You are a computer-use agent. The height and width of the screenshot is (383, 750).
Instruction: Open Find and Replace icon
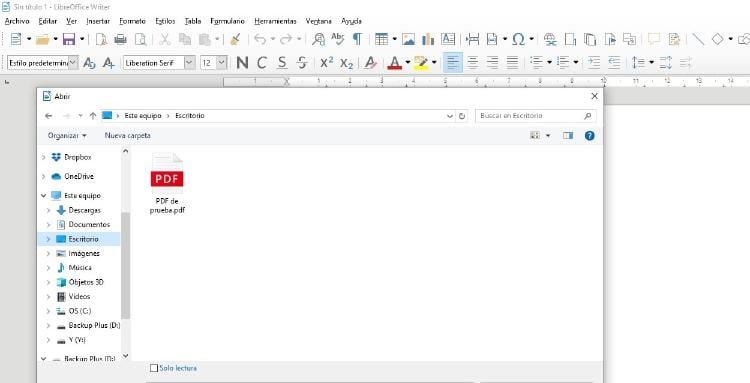(x=318, y=39)
